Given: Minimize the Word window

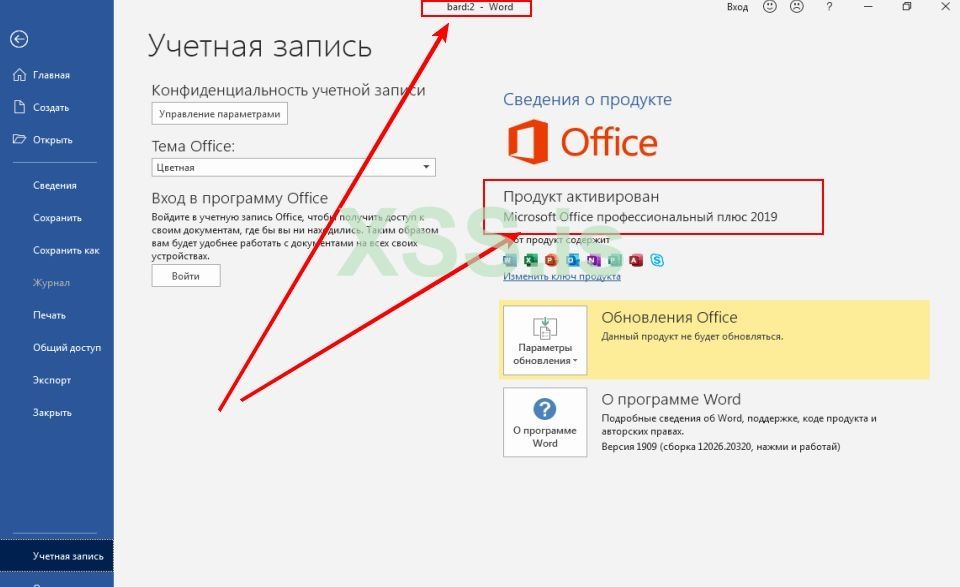Looking at the screenshot, I should point(868,7).
